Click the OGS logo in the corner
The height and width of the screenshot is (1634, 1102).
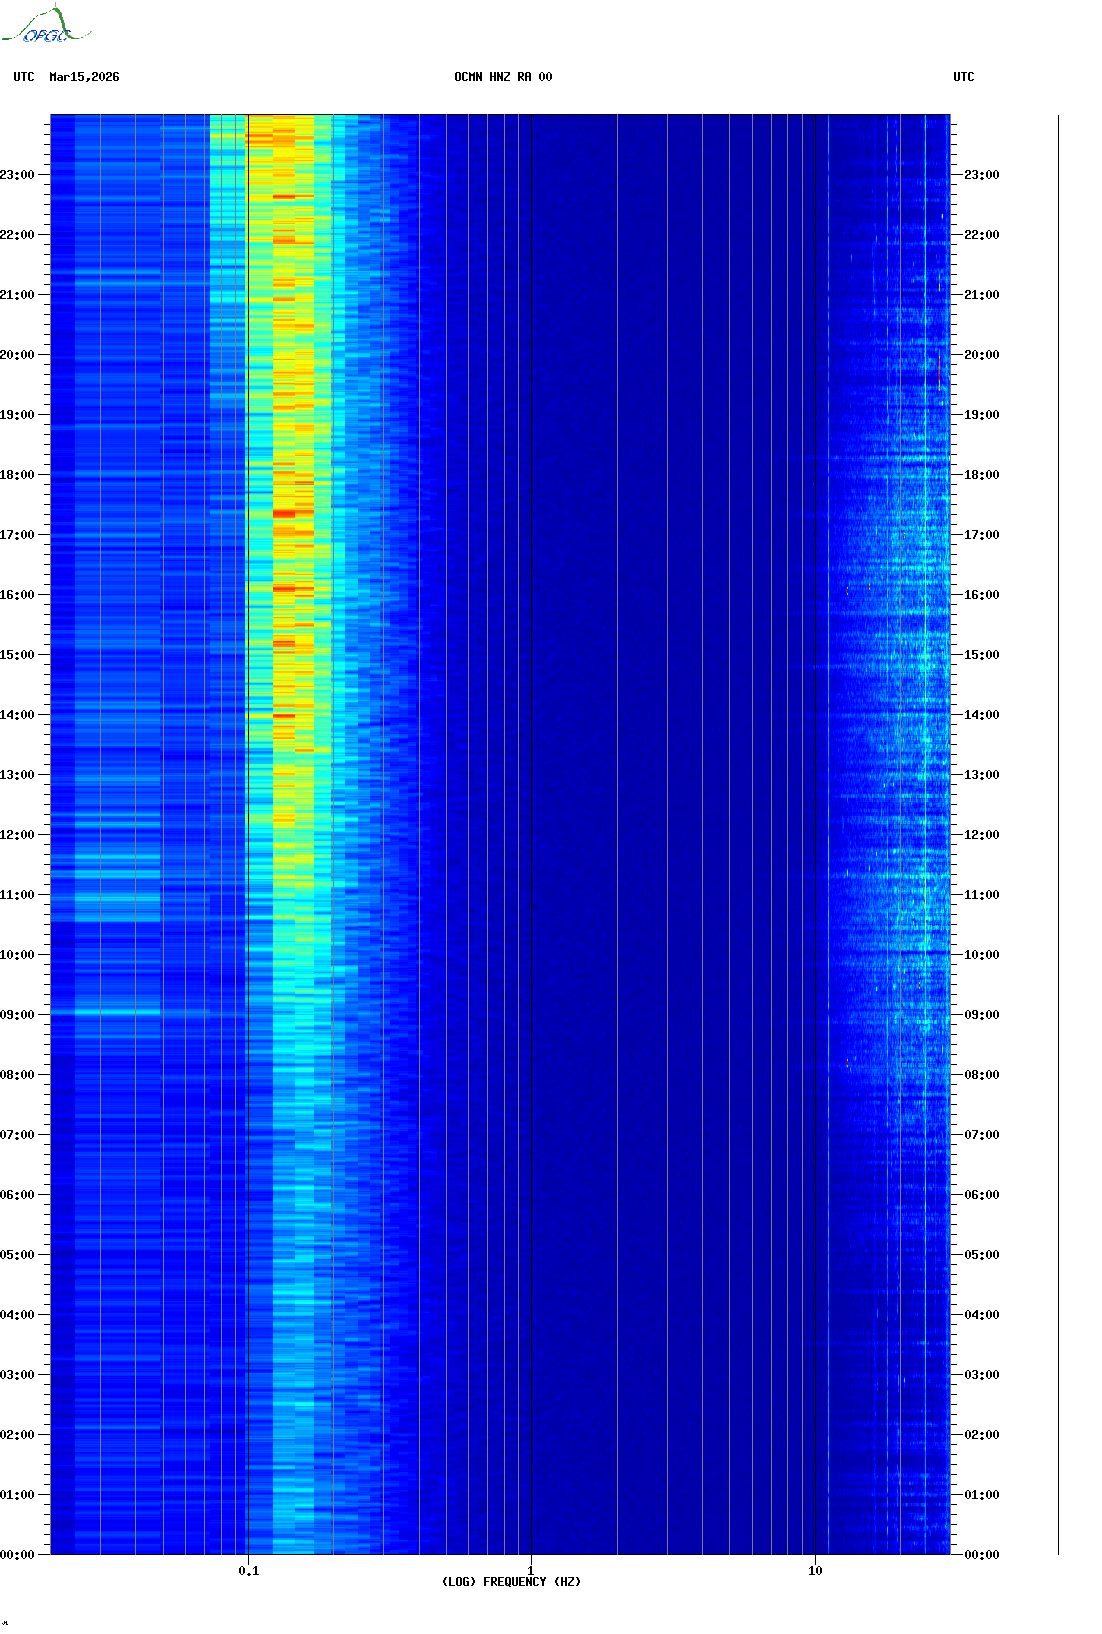coord(45,26)
